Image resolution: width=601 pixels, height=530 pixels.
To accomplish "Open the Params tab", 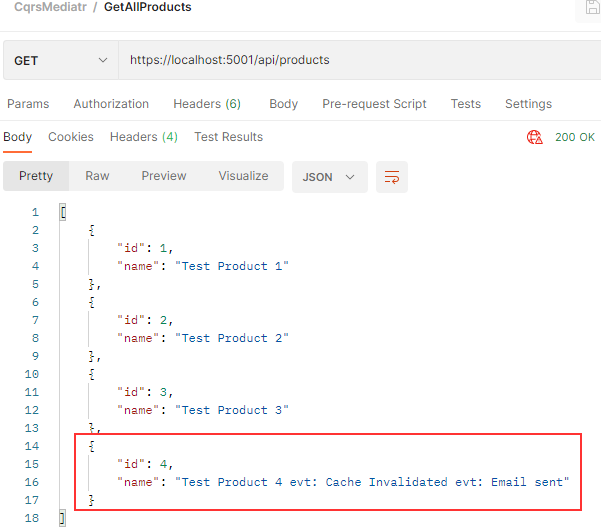I will pyautogui.click(x=28, y=104).
